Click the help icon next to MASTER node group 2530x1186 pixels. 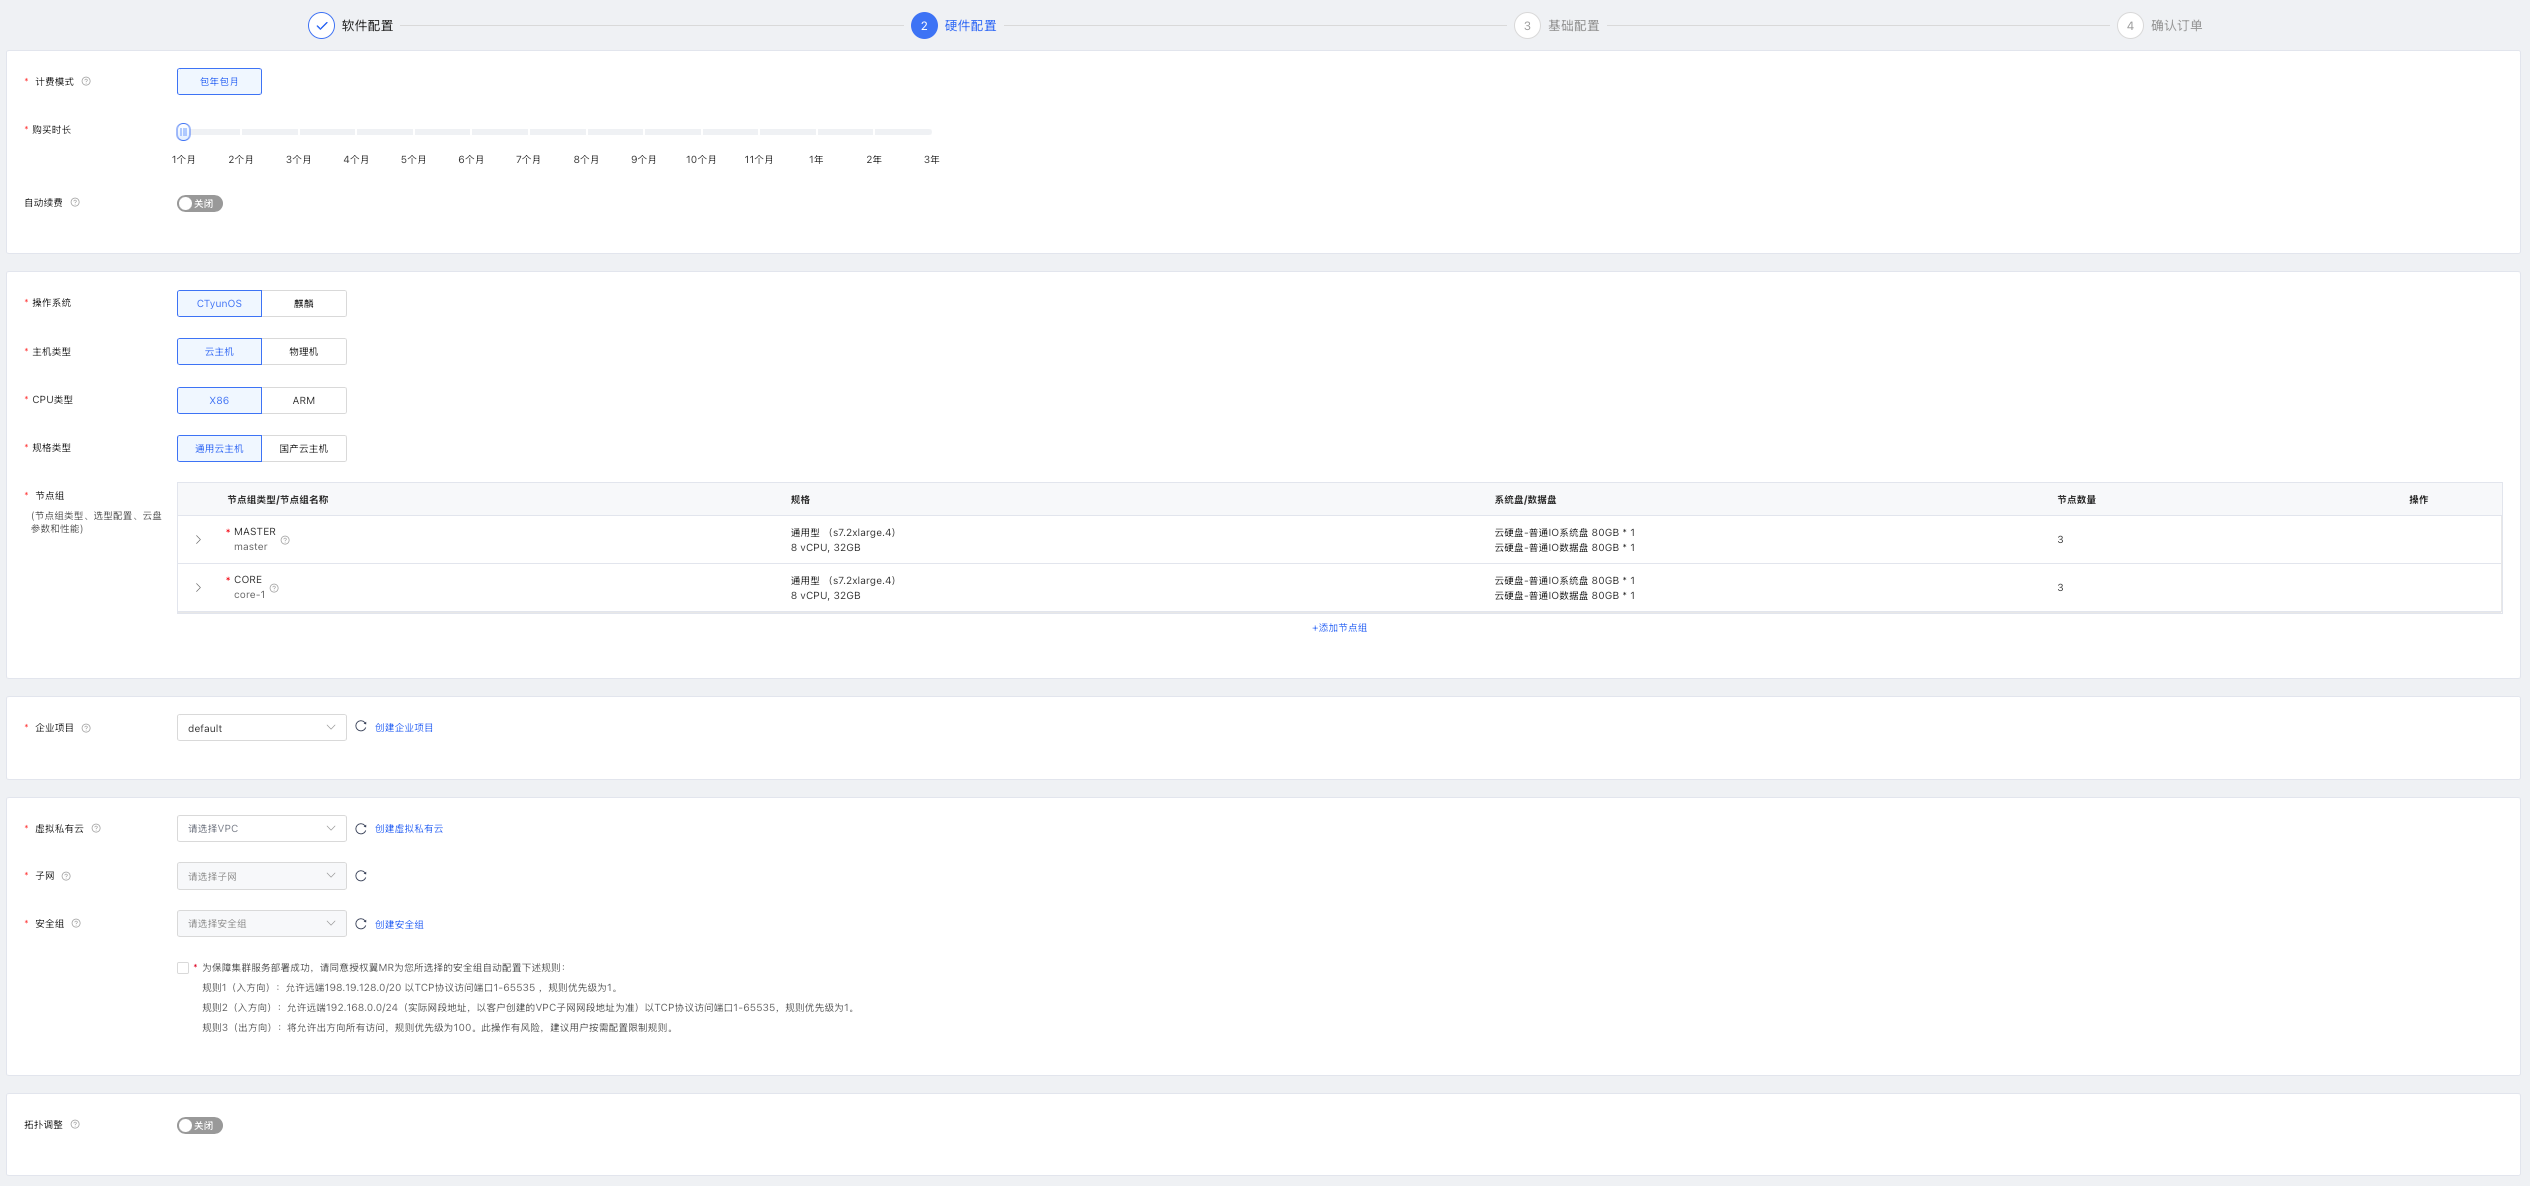[x=285, y=540]
